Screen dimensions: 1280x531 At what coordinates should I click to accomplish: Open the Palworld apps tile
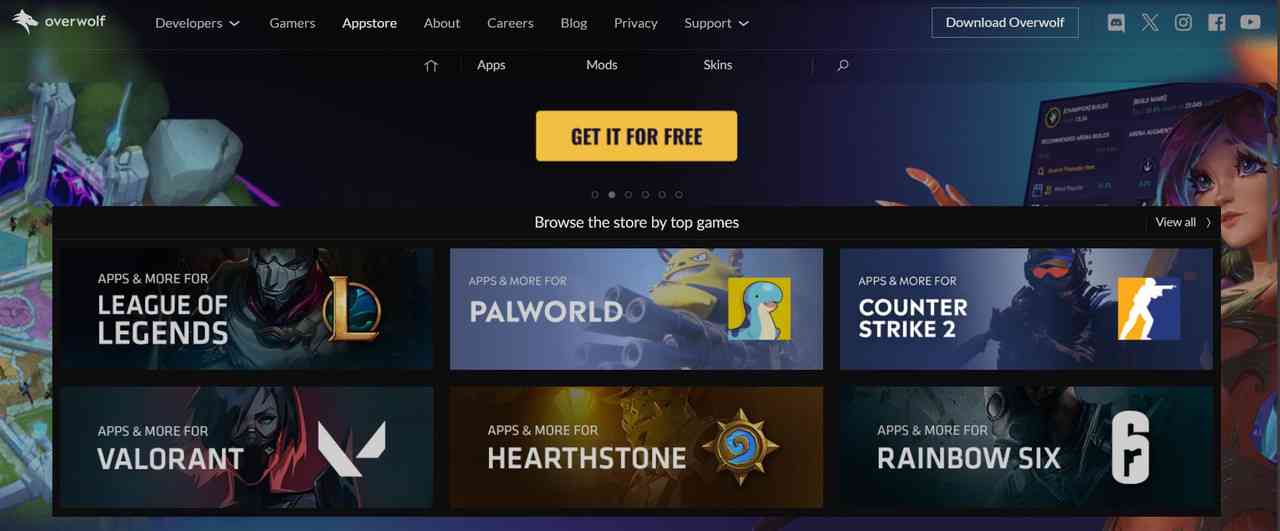(x=636, y=309)
